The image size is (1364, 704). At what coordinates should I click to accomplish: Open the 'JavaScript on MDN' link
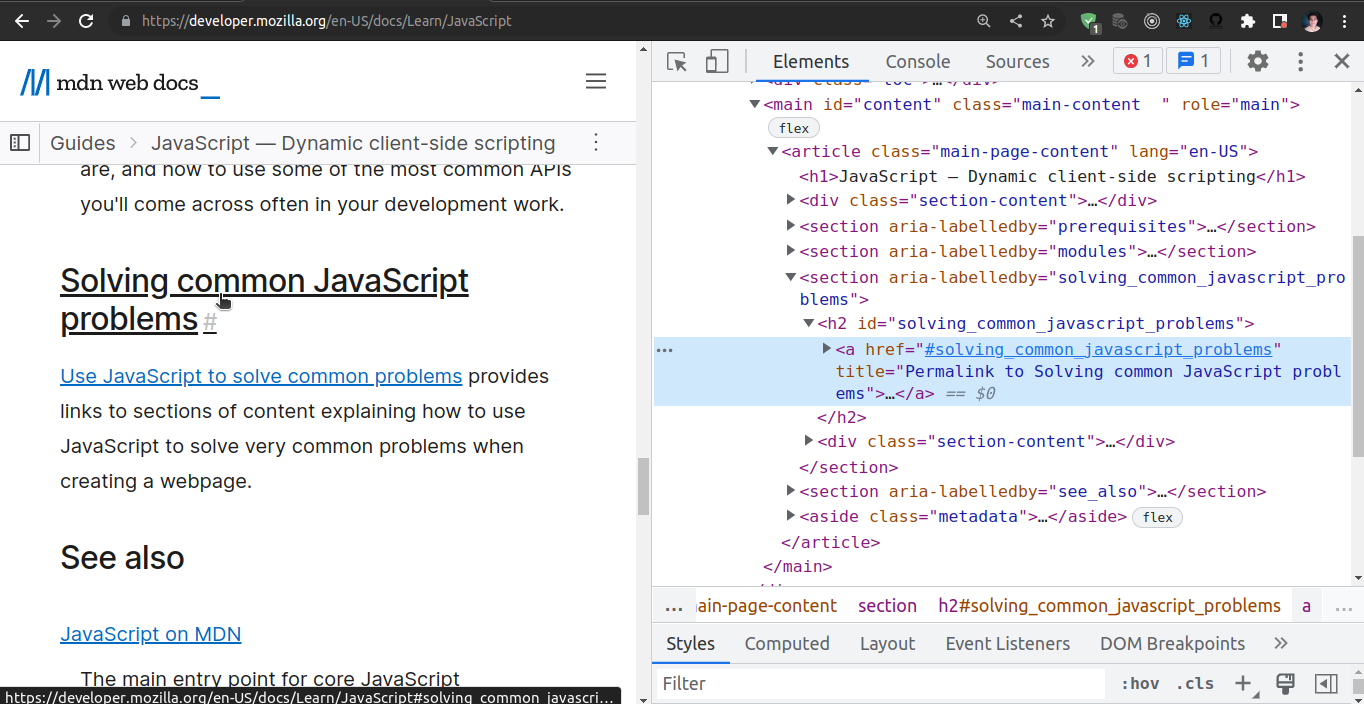(150, 634)
